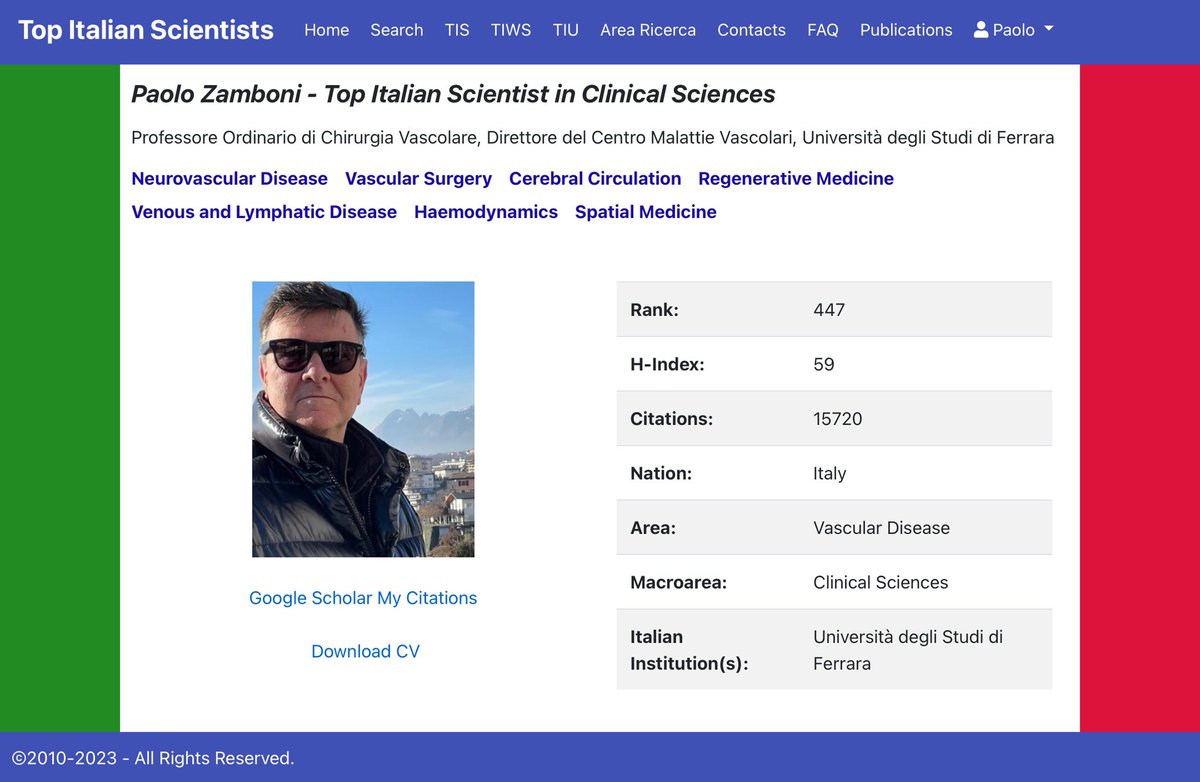Open the Area Ricerca section
This screenshot has width=1200, height=782.
pos(648,30)
